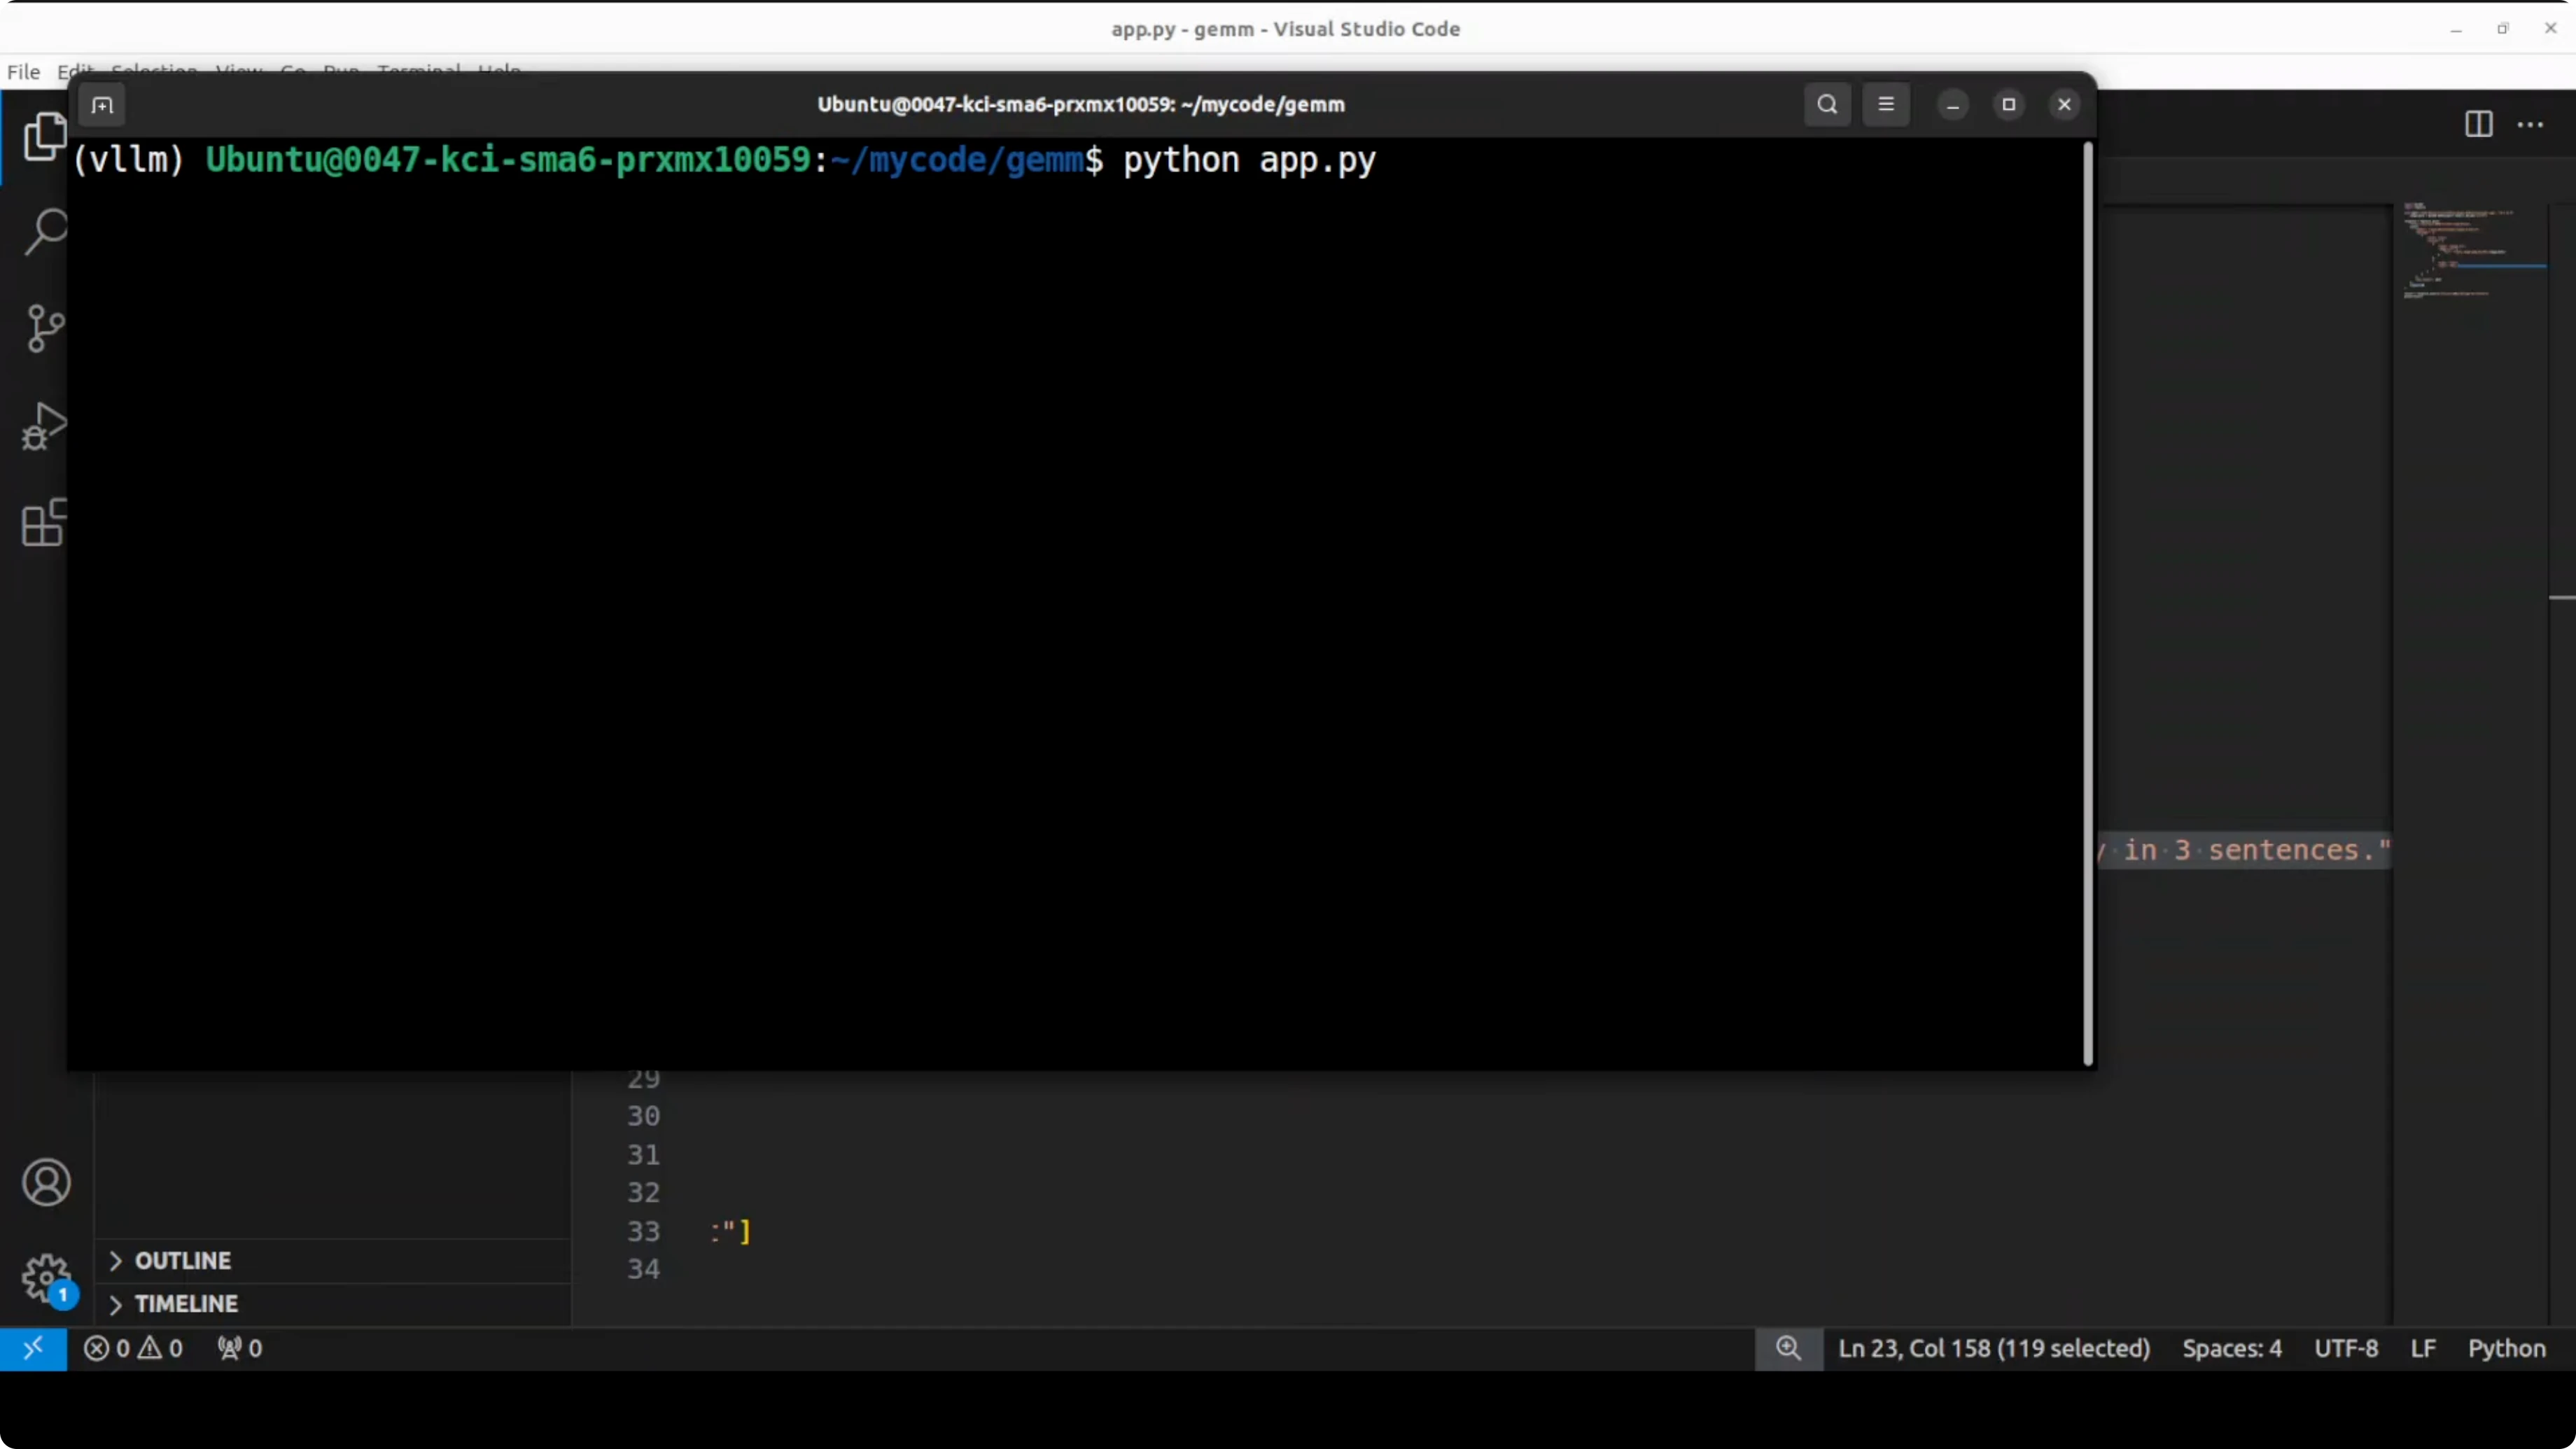The image size is (2576, 1449).
Task: Open the Run and Debug panel
Action: [45, 425]
